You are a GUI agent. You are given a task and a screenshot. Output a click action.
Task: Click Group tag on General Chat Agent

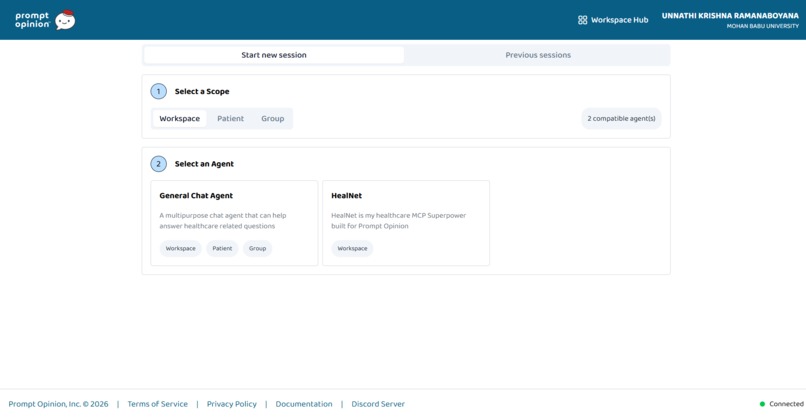pos(258,248)
